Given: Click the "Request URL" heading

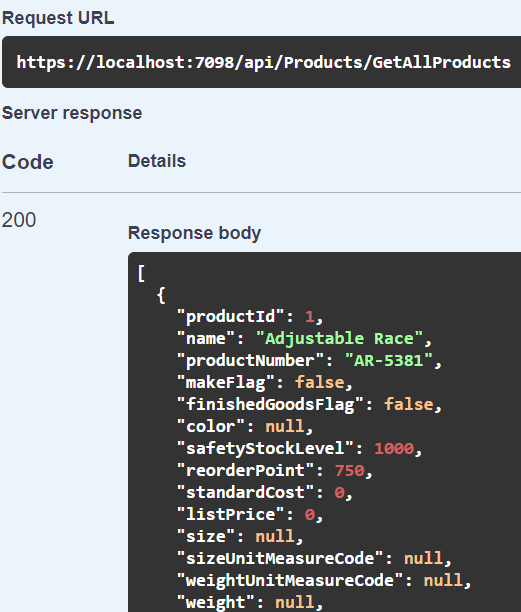Looking at the screenshot, I should point(58,18).
